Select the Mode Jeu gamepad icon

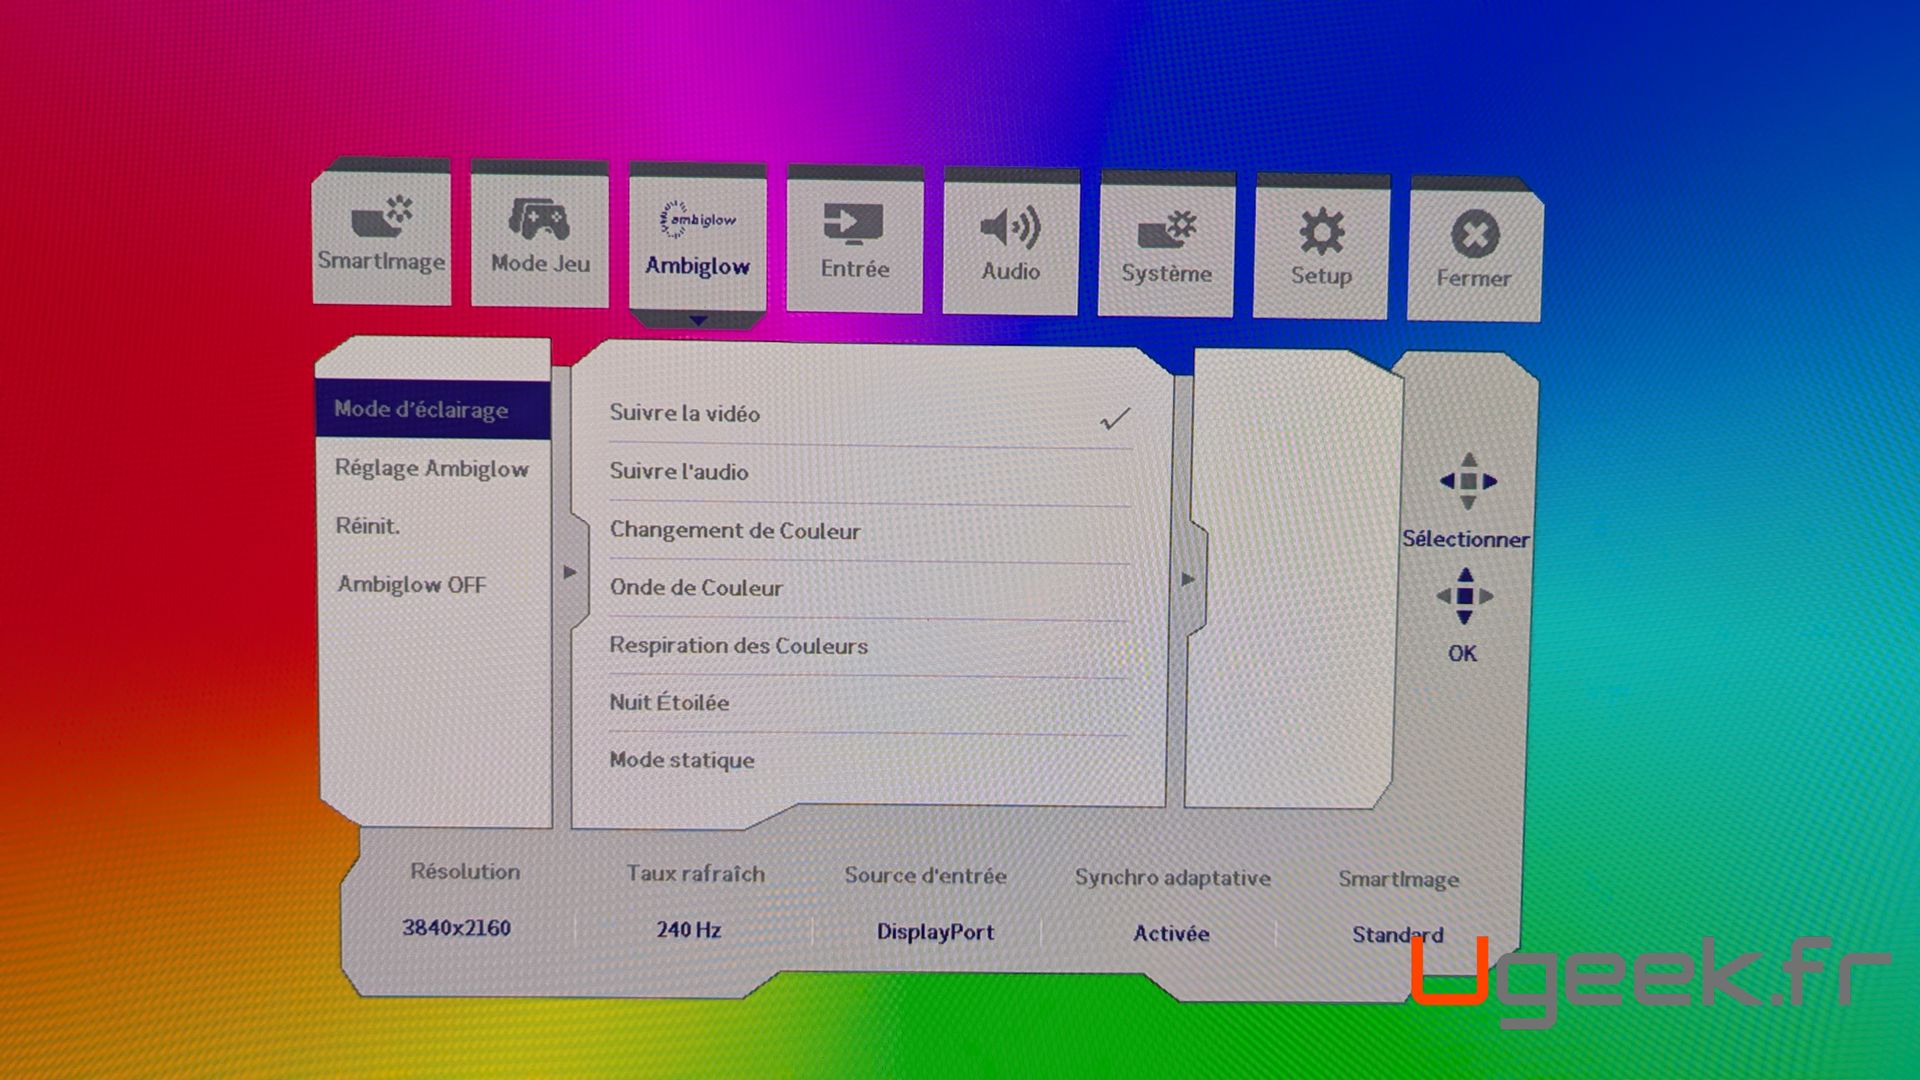[x=540, y=221]
